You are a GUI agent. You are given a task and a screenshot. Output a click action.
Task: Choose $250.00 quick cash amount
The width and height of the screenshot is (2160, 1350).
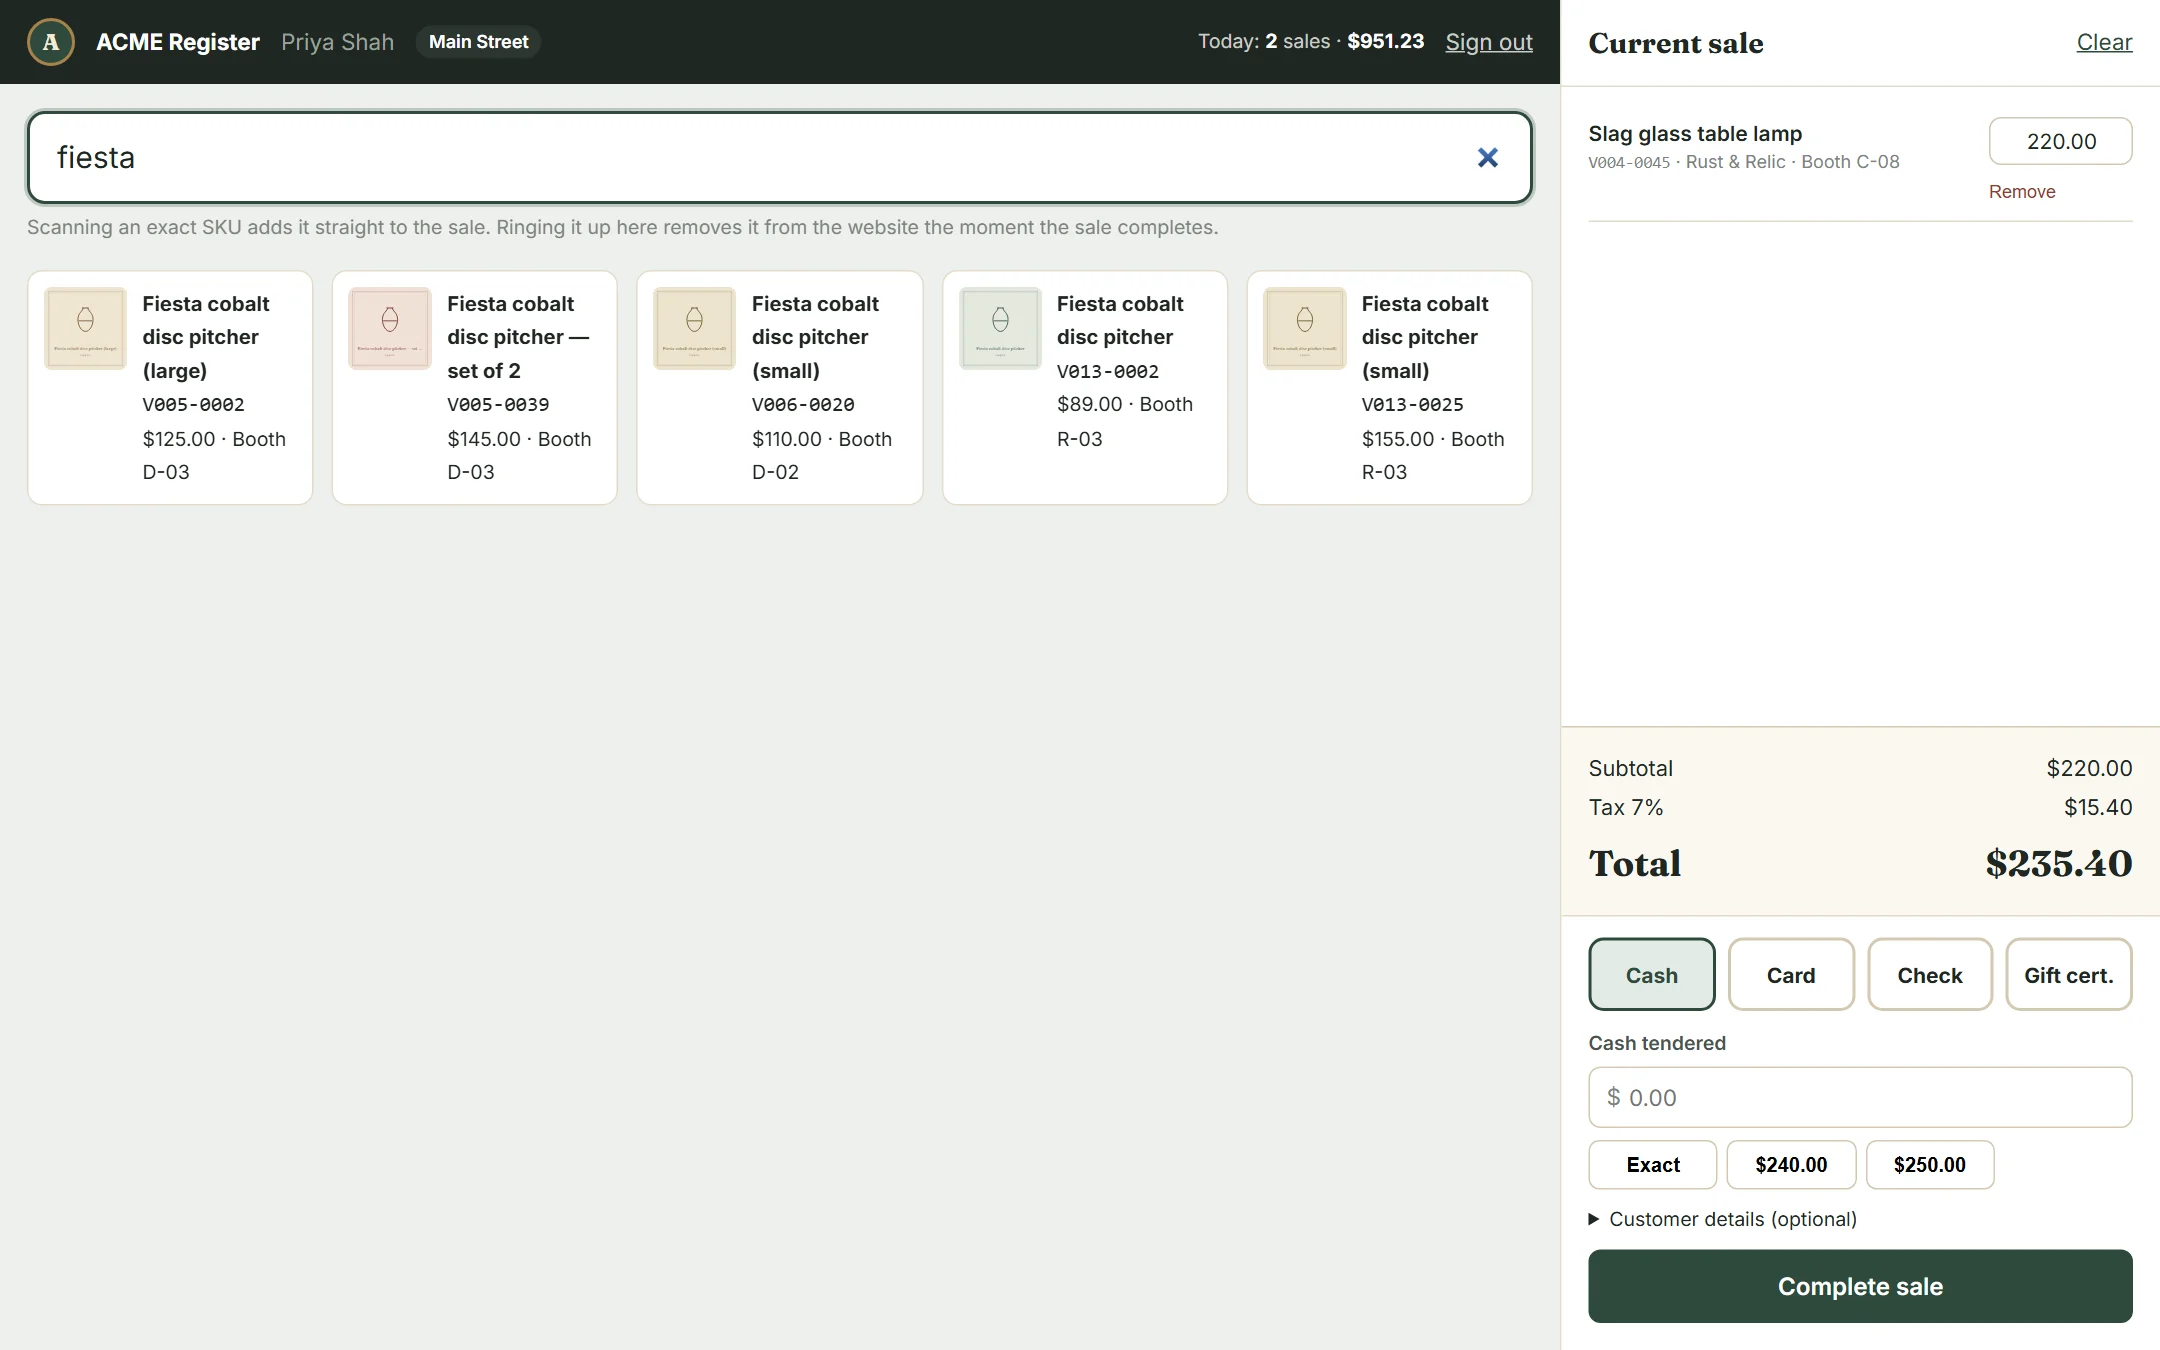(x=1929, y=1164)
